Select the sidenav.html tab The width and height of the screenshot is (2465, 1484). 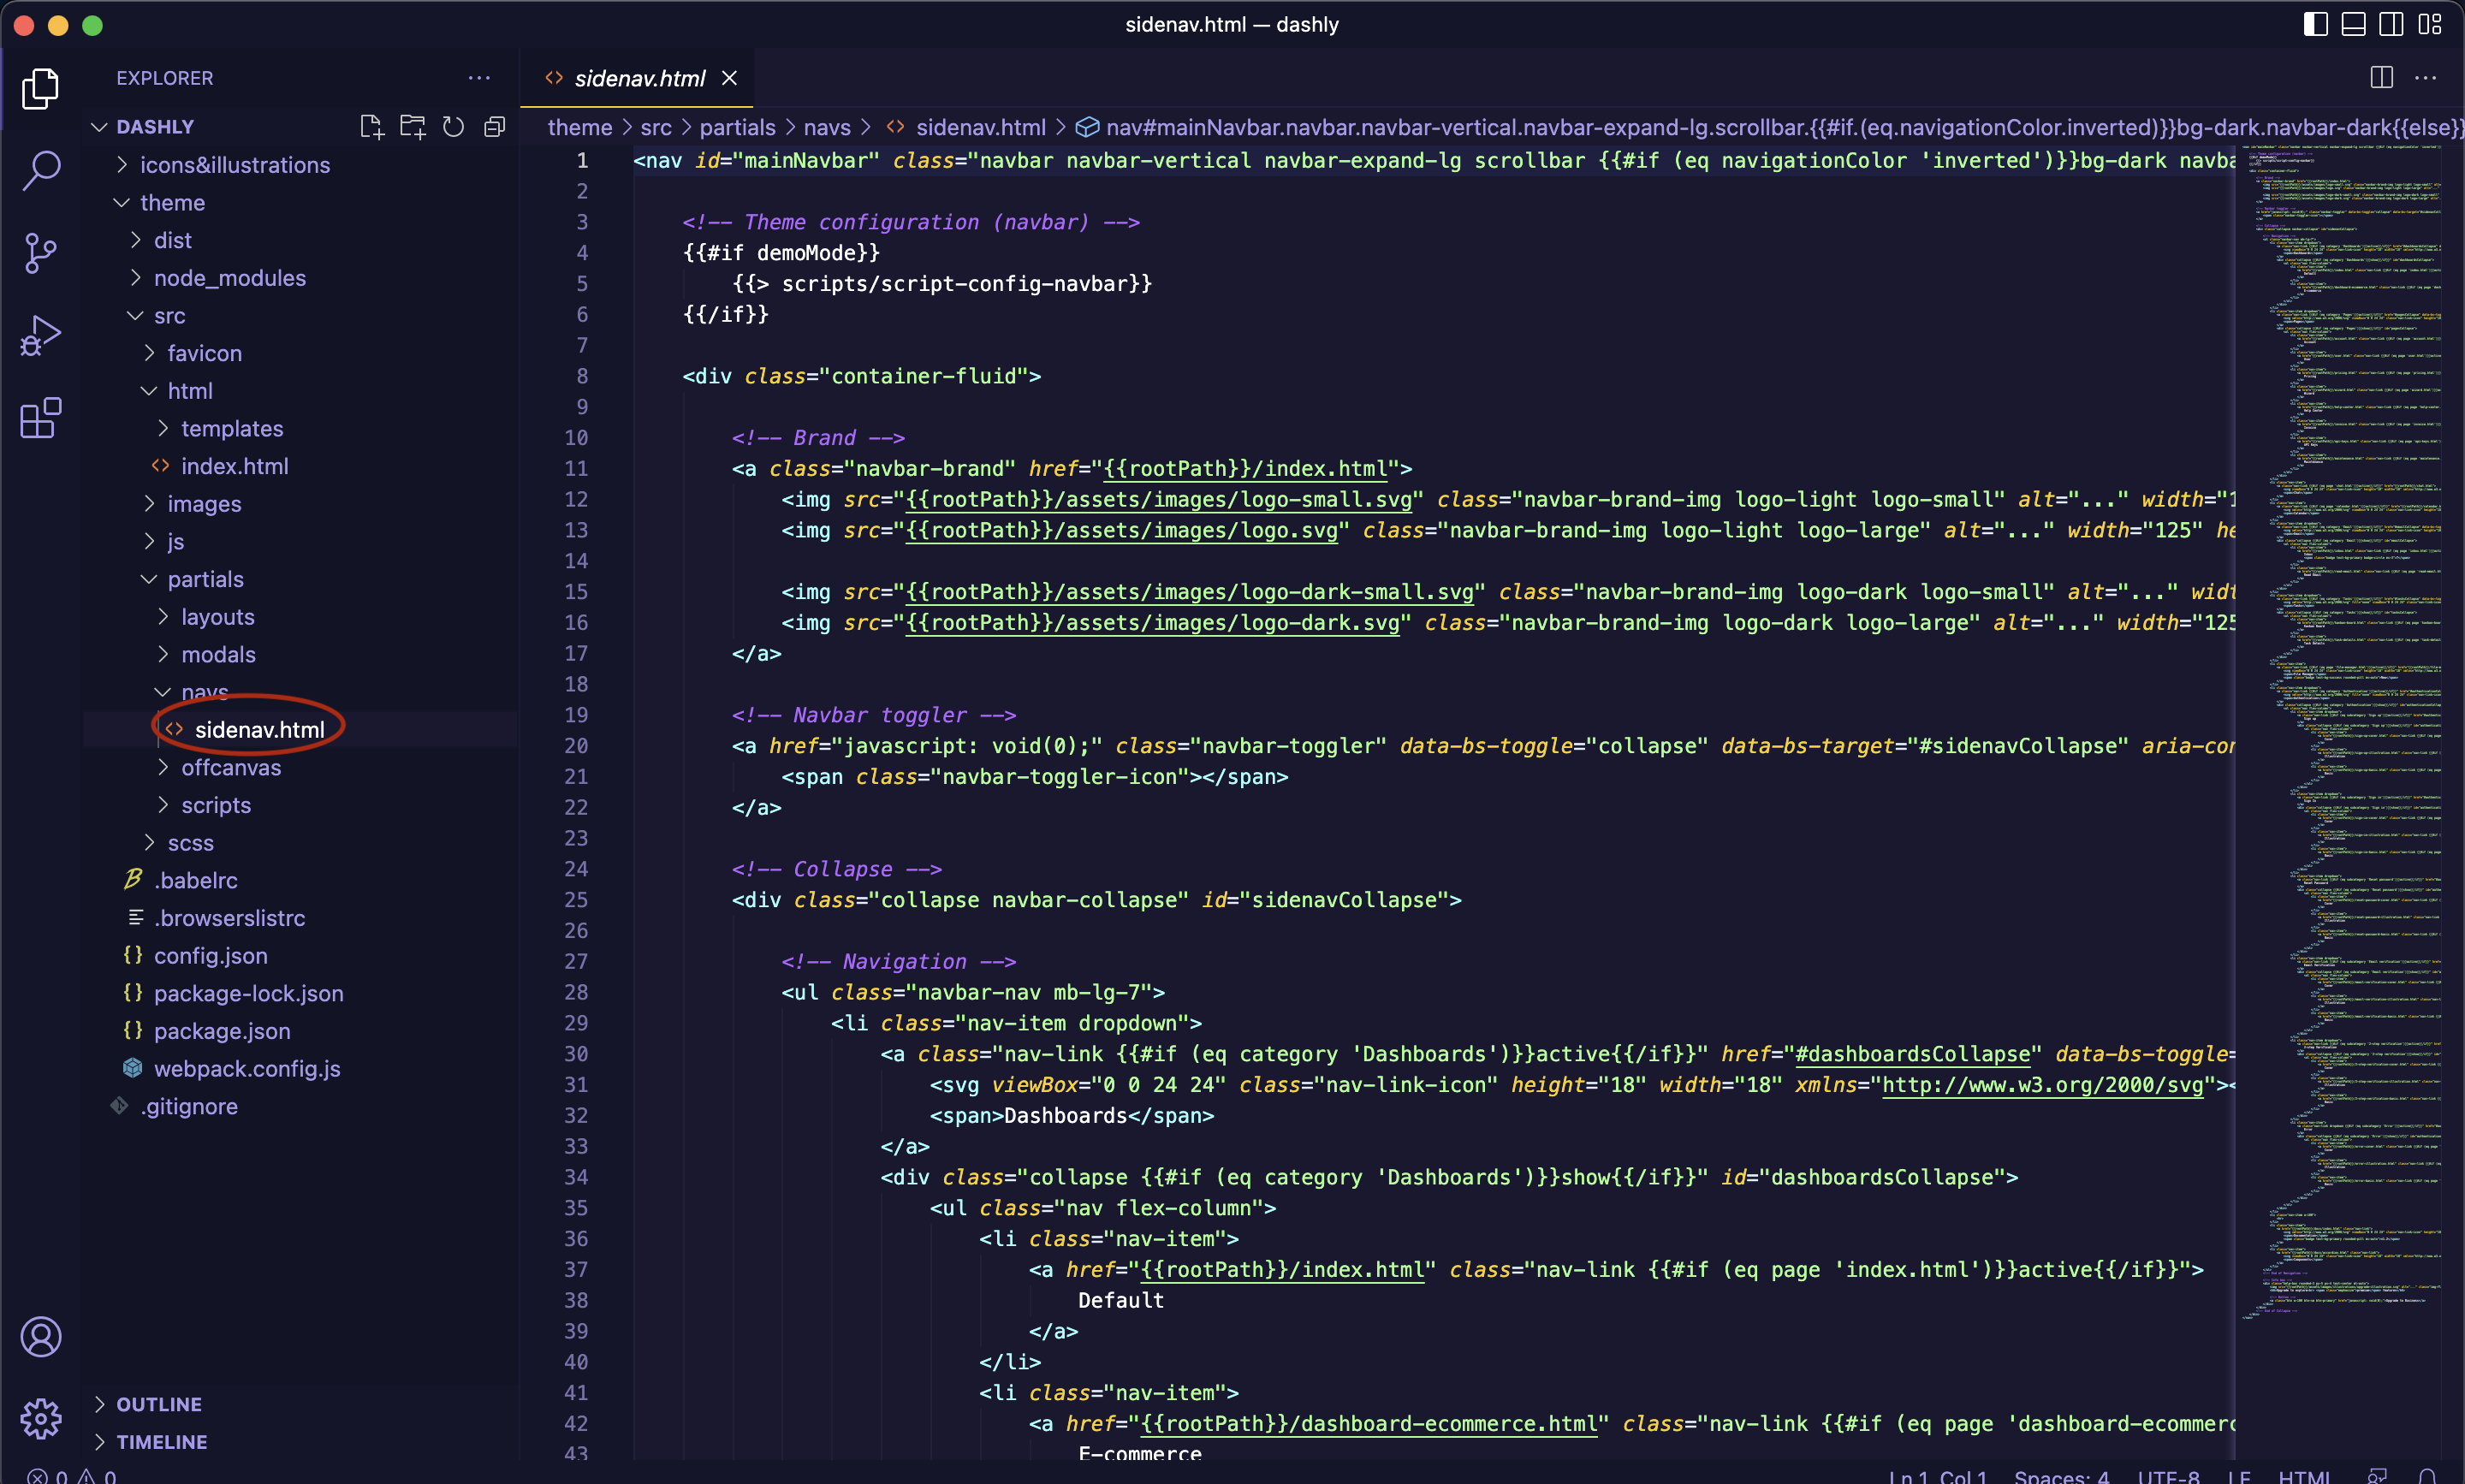[637, 78]
